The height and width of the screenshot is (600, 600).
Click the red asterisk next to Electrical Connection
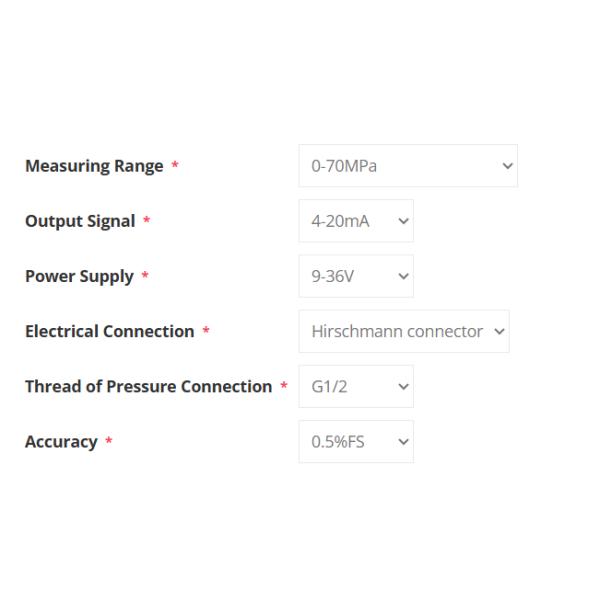point(206,332)
